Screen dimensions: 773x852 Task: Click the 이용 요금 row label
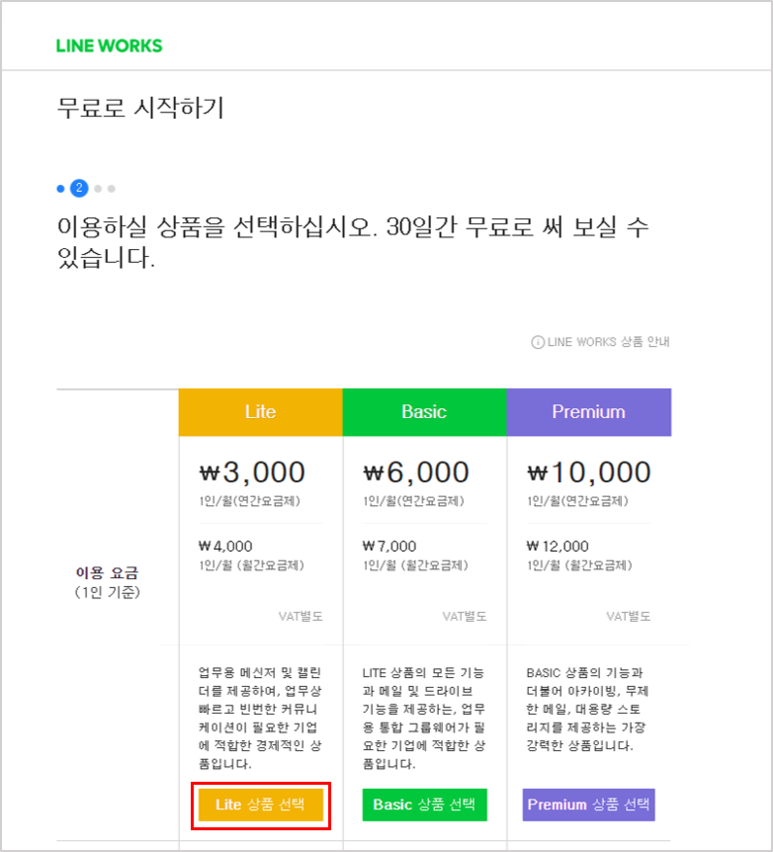(x=107, y=573)
